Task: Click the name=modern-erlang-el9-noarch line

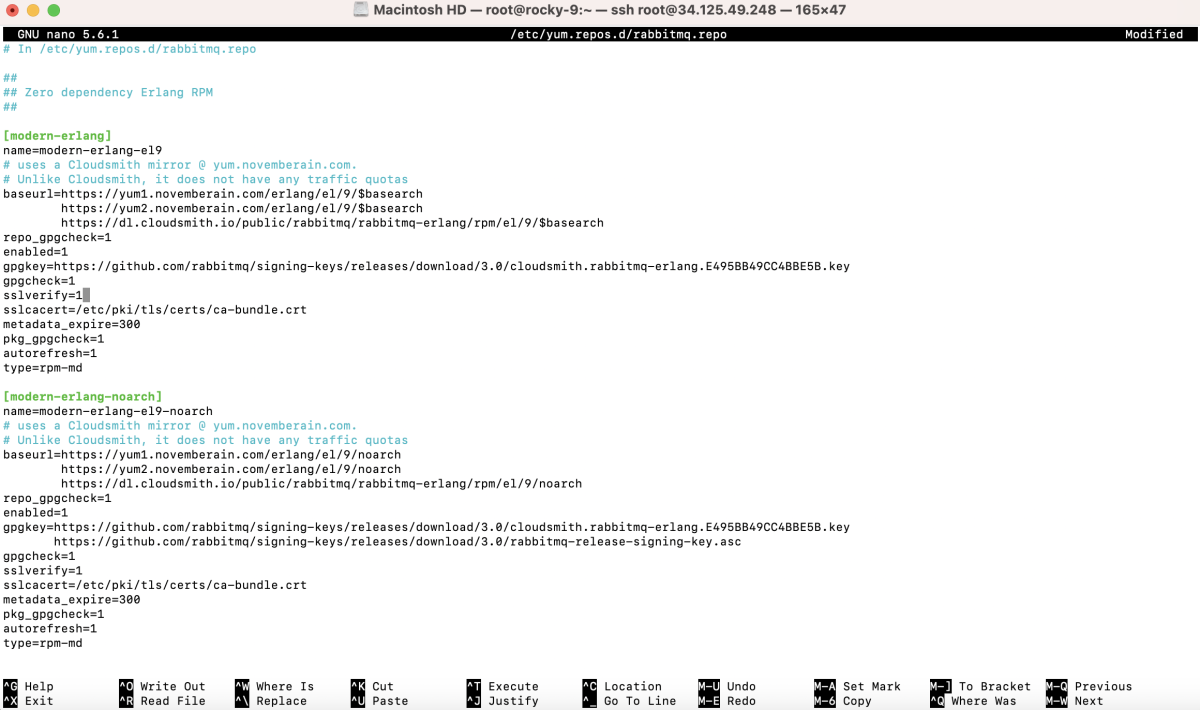Action: point(108,411)
